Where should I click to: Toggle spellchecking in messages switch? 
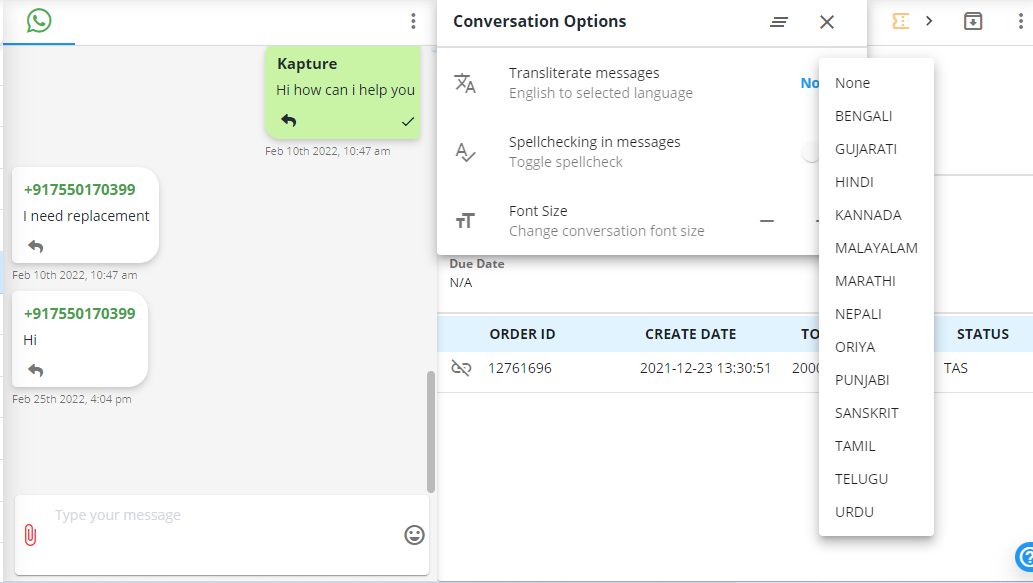pos(811,152)
